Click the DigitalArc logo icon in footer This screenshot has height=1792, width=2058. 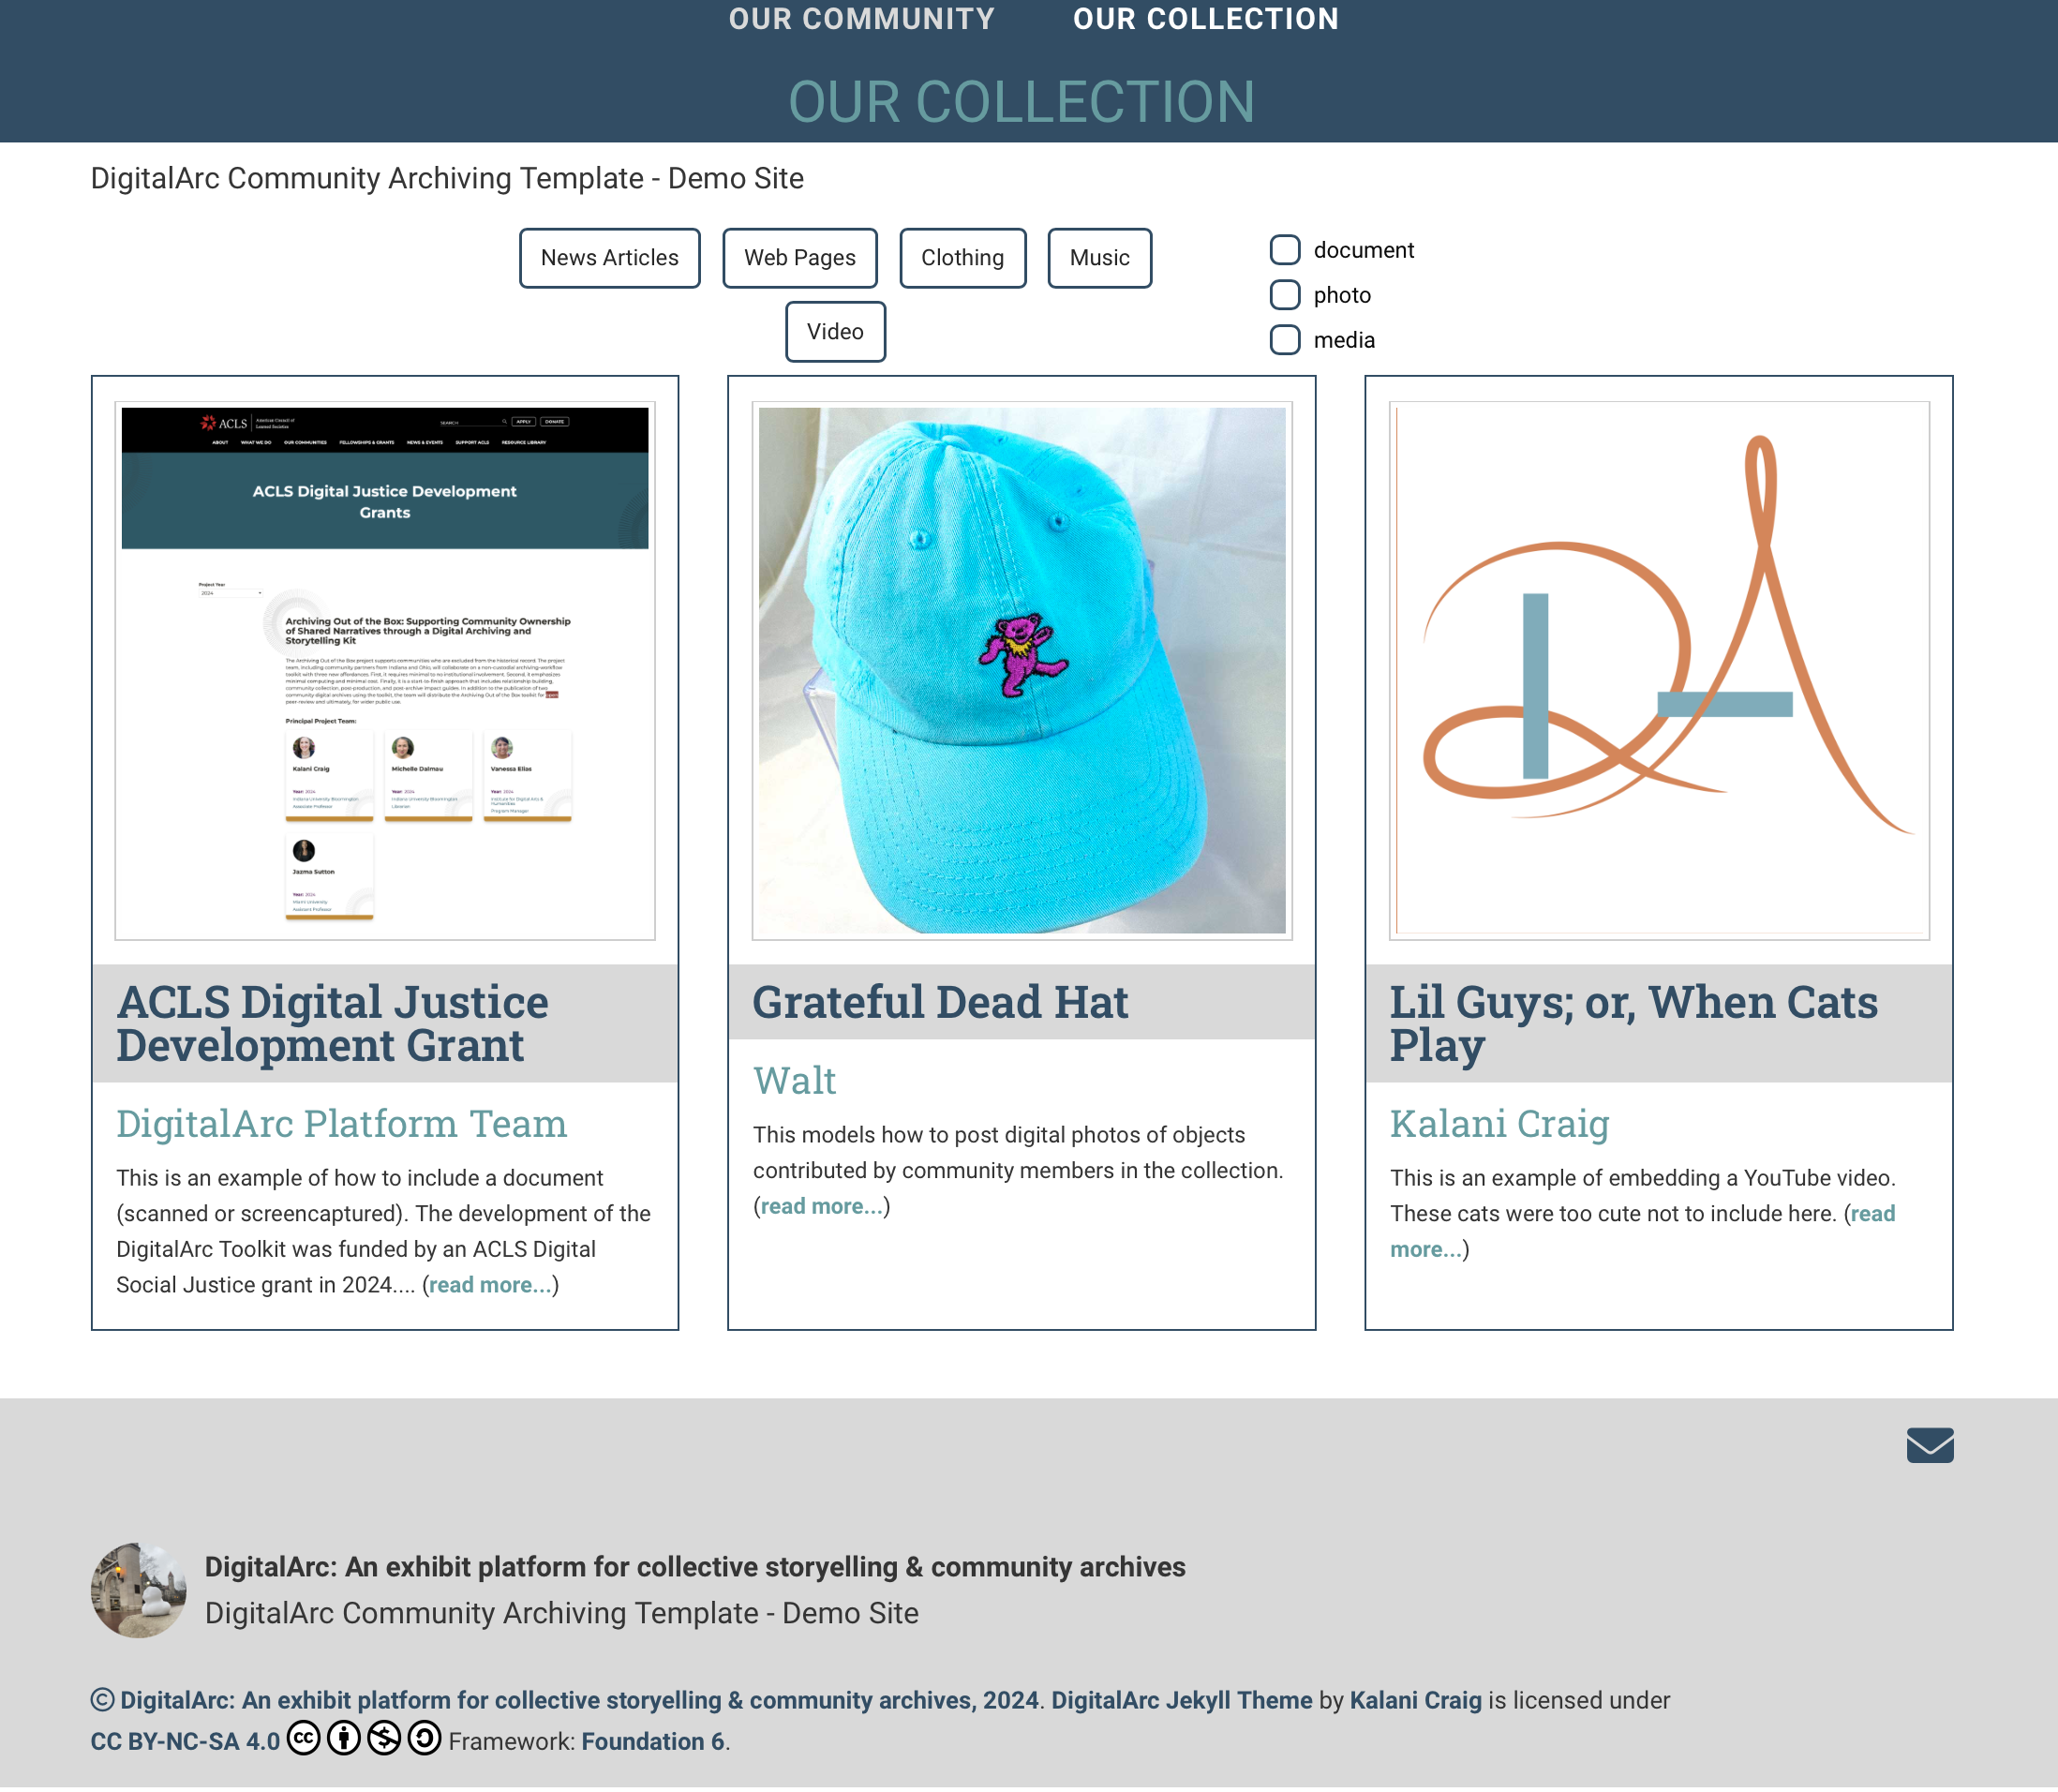(x=139, y=1589)
